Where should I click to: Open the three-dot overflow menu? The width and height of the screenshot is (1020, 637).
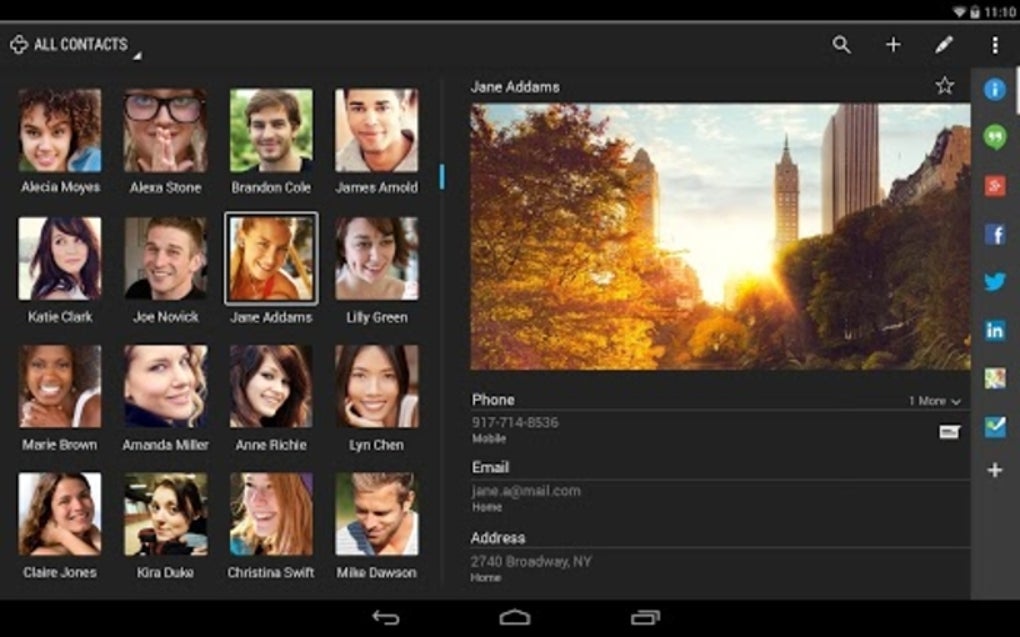[x=995, y=44]
